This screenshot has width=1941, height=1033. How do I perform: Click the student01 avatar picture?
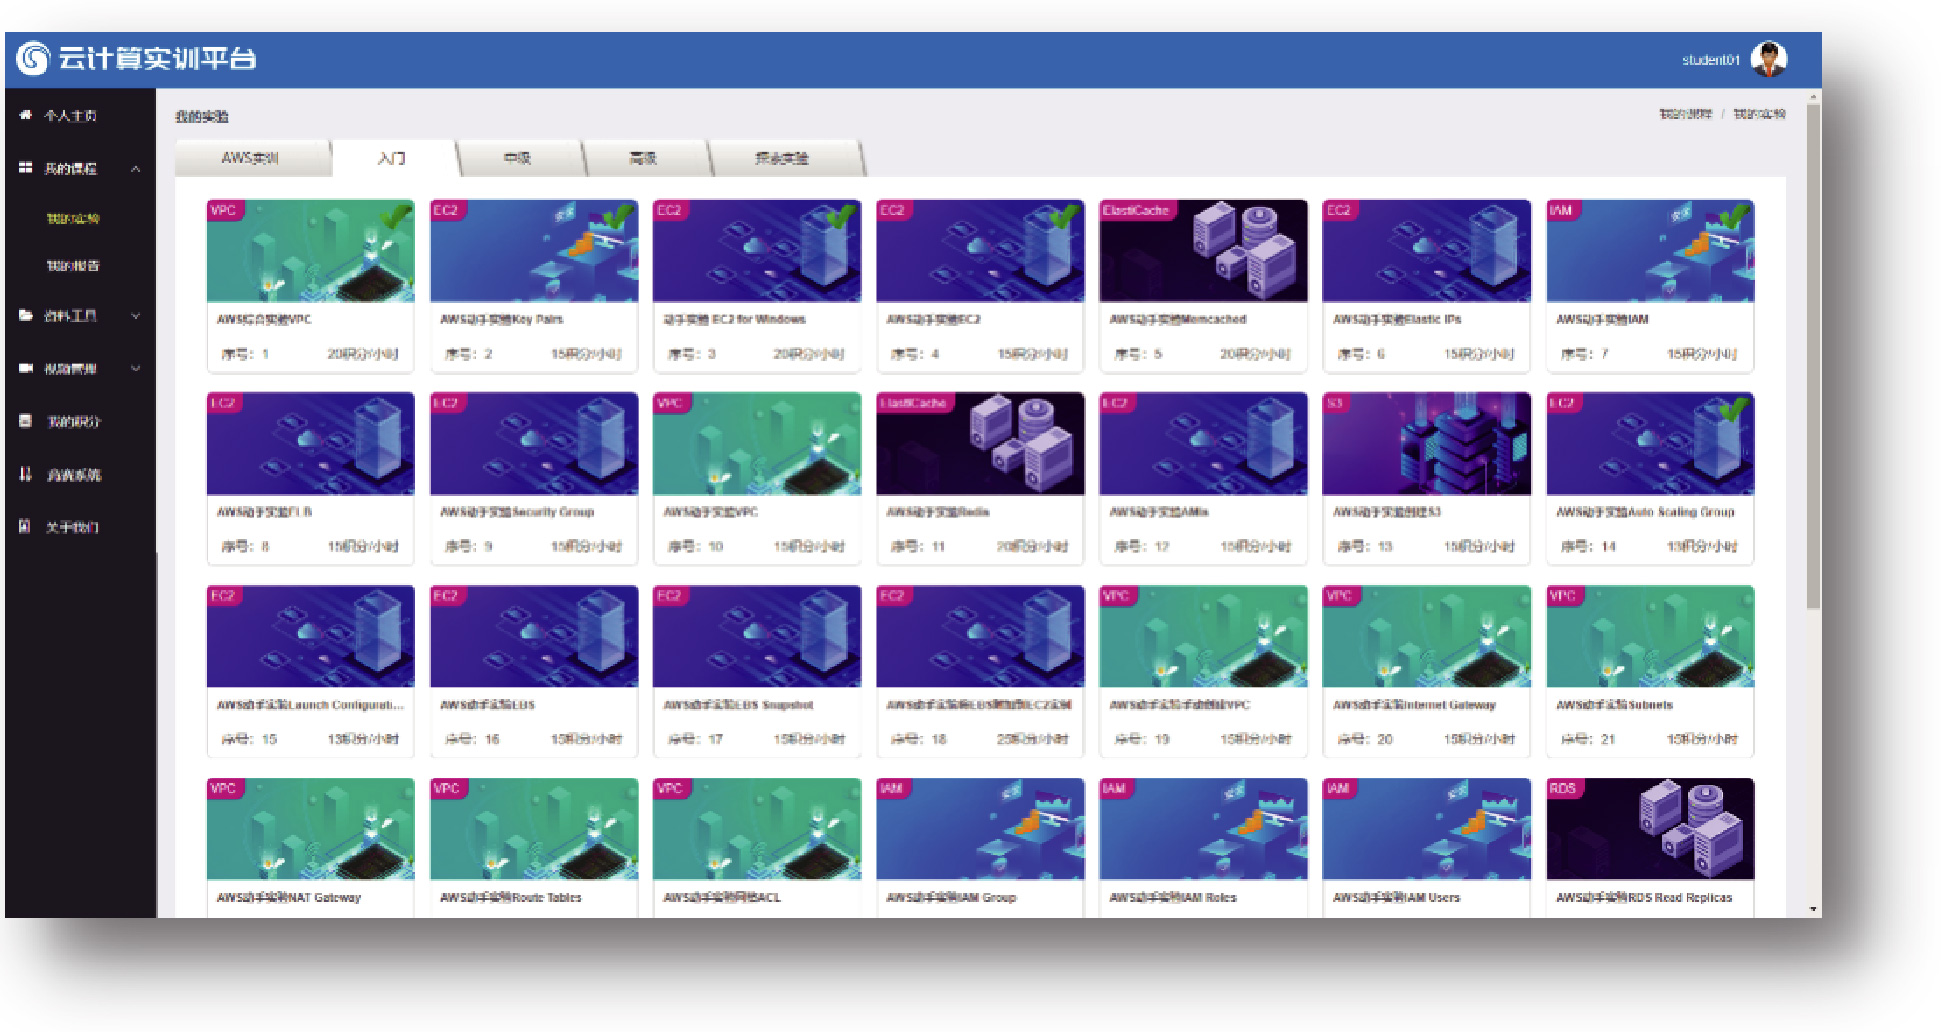click(x=1768, y=60)
